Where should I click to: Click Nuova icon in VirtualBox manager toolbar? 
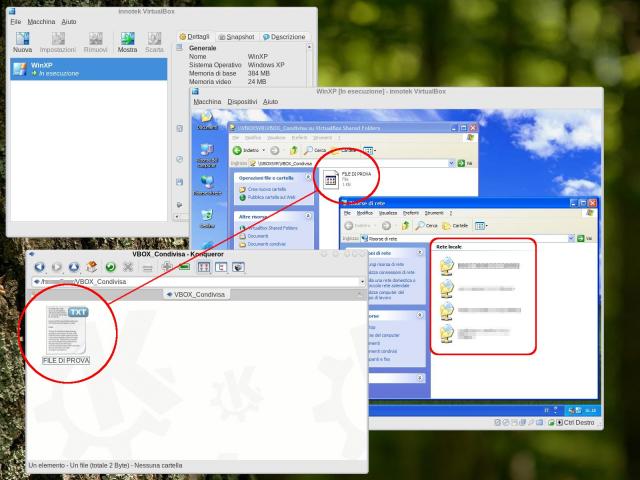point(22,42)
